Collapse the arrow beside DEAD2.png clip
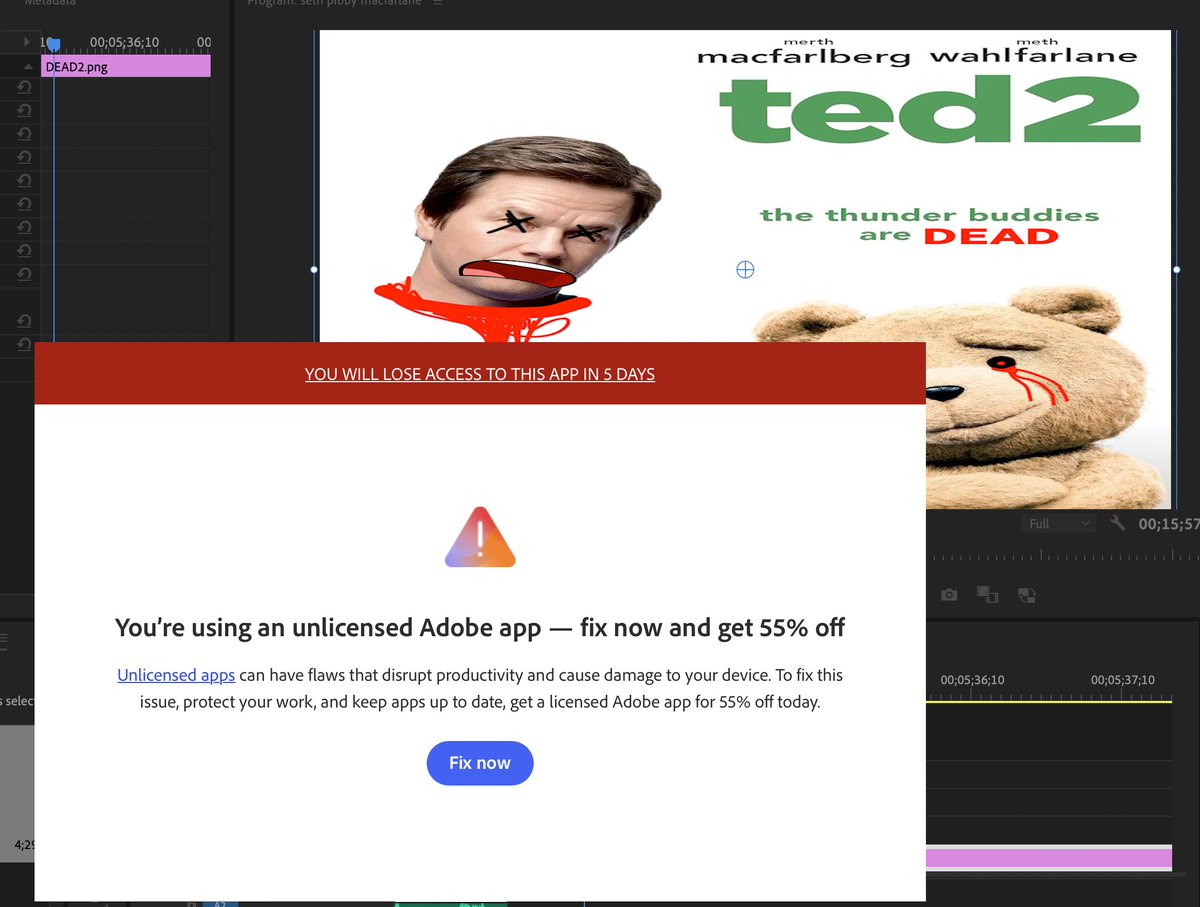Image resolution: width=1200 pixels, height=907 pixels. coord(28,66)
